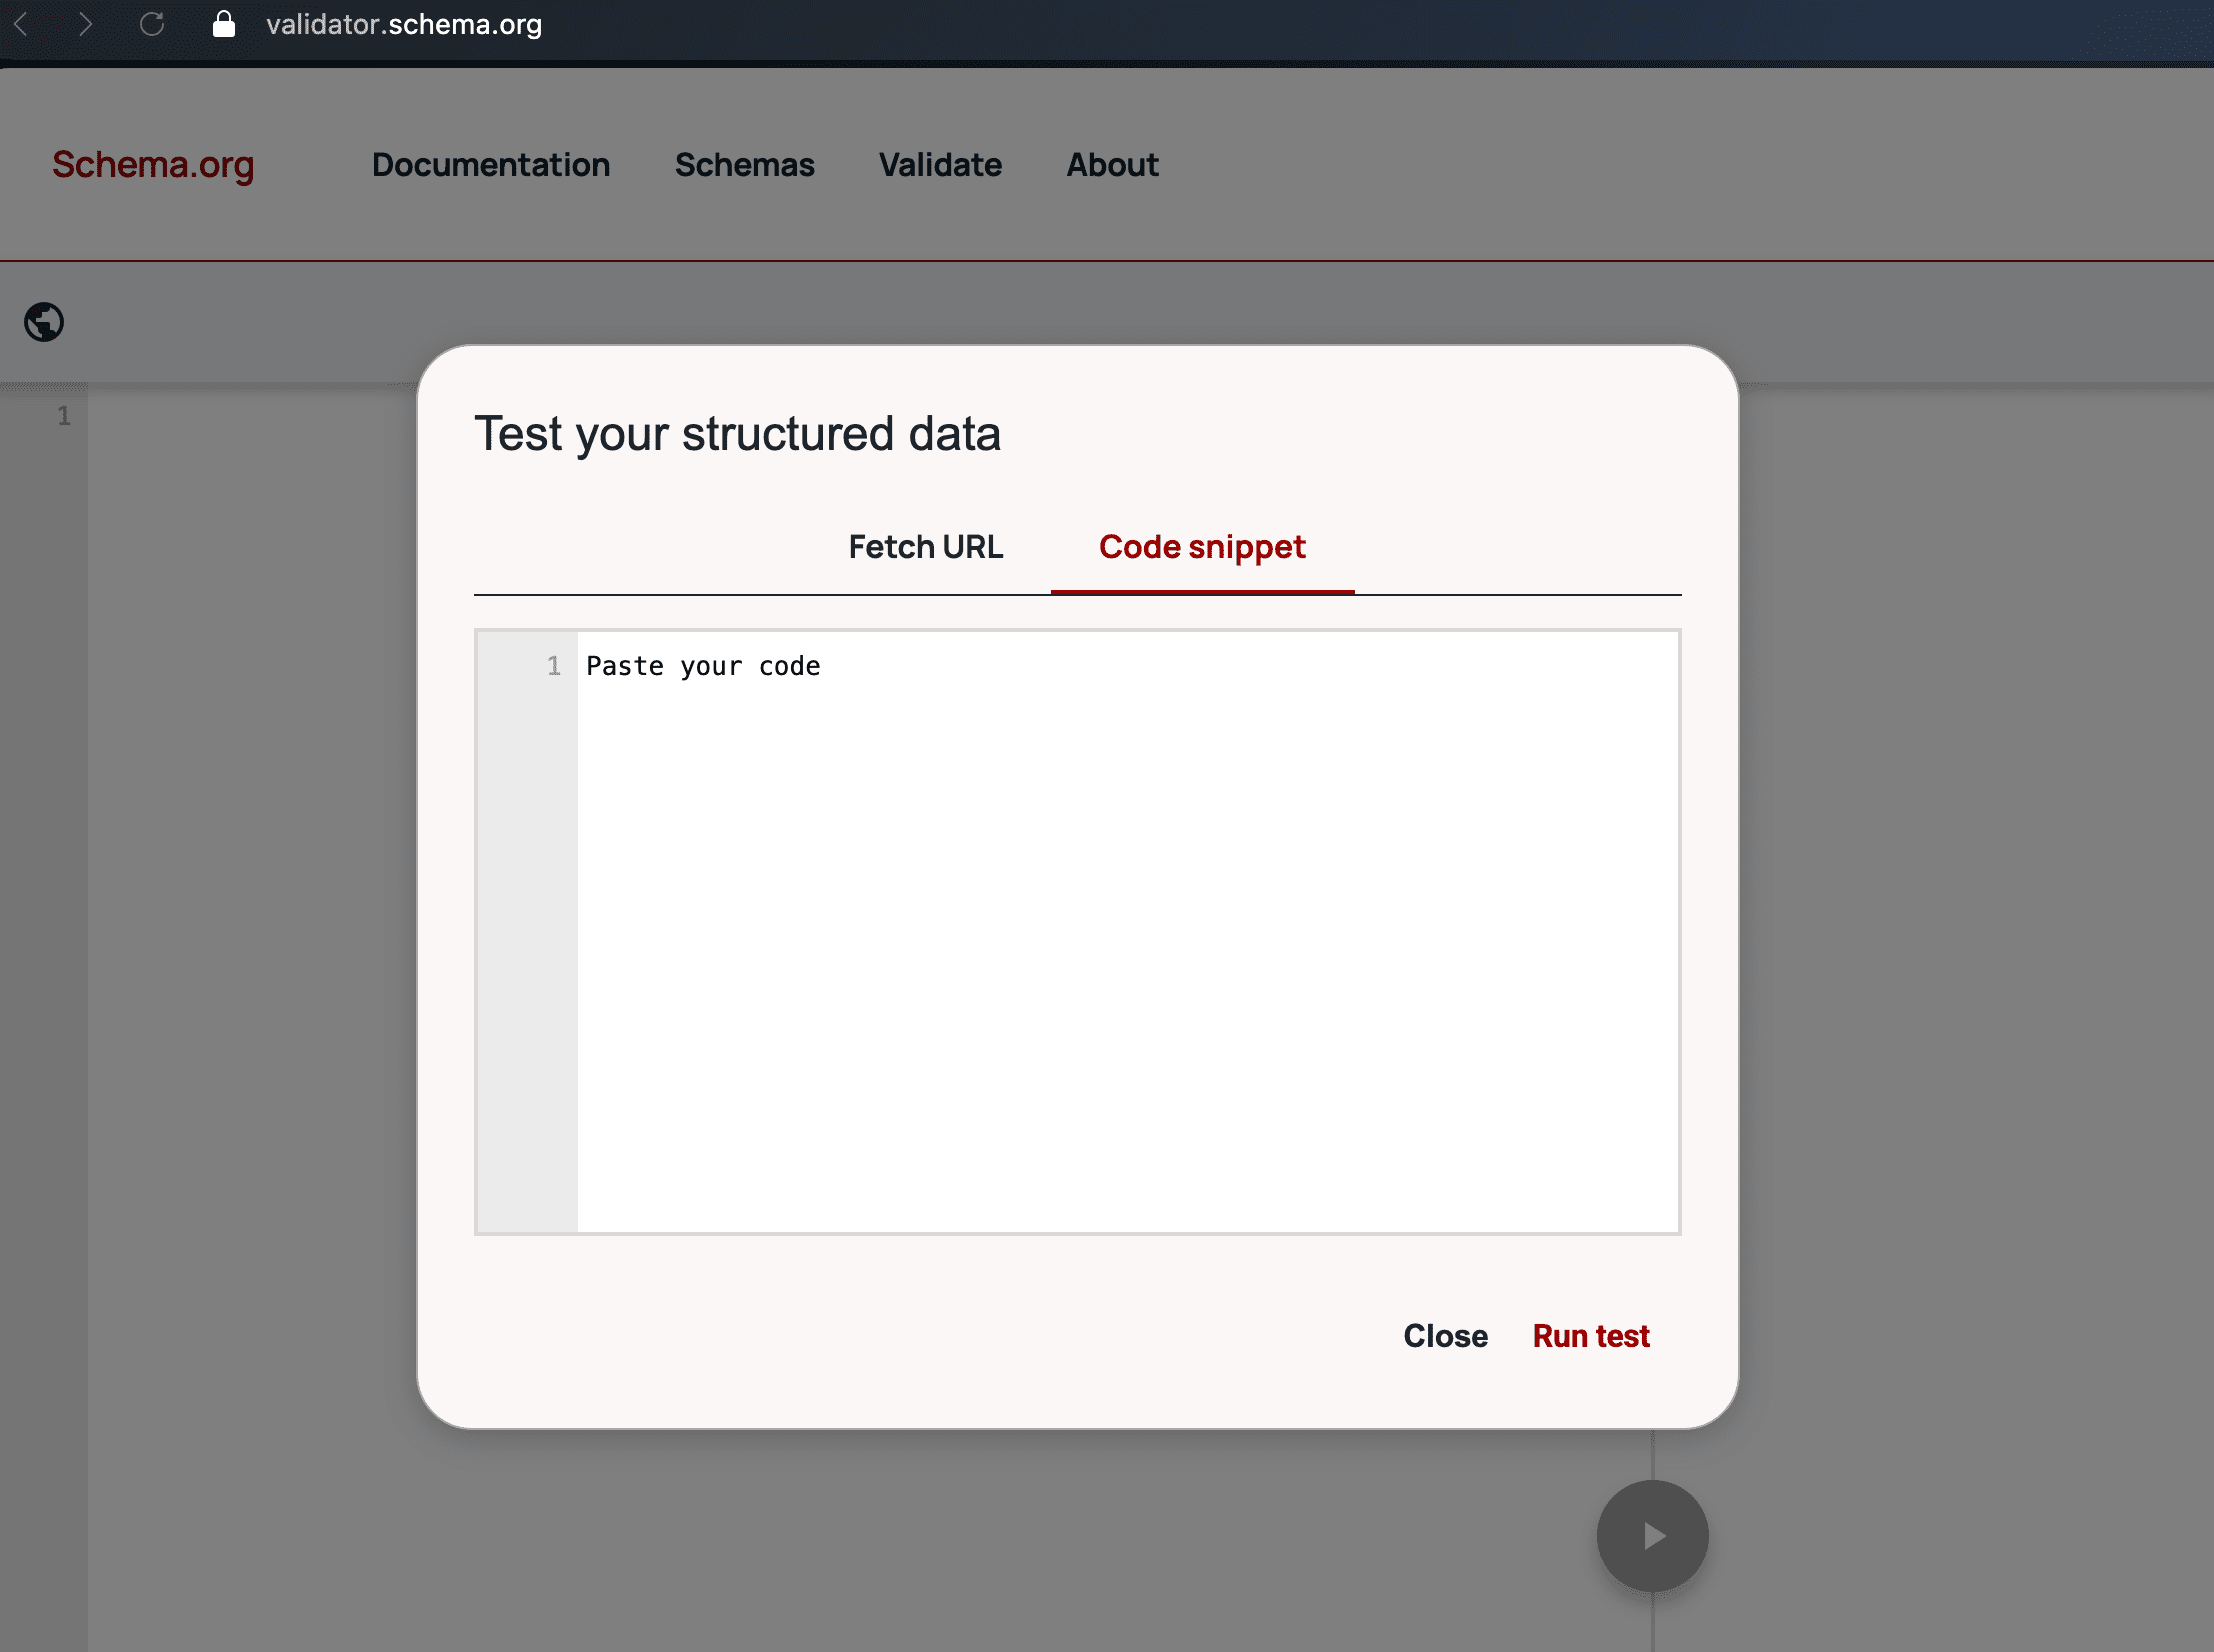Click the padlock icon in the address bar

click(x=224, y=24)
